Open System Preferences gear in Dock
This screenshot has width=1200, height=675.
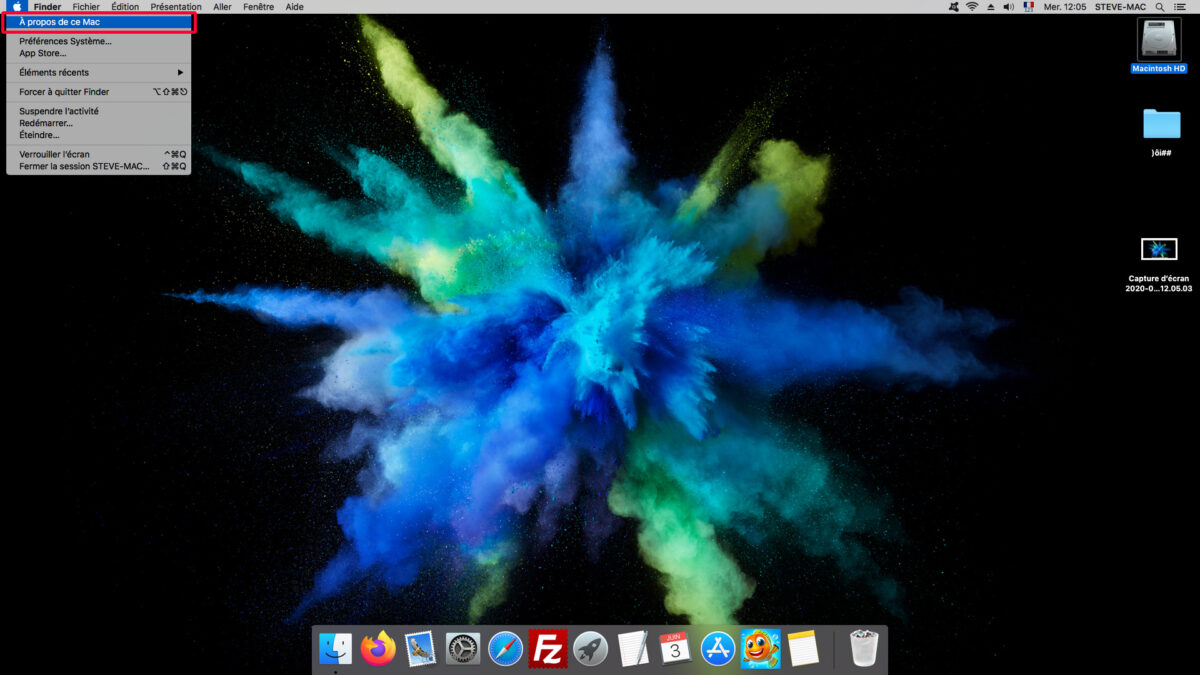click(x=463, y=649)
